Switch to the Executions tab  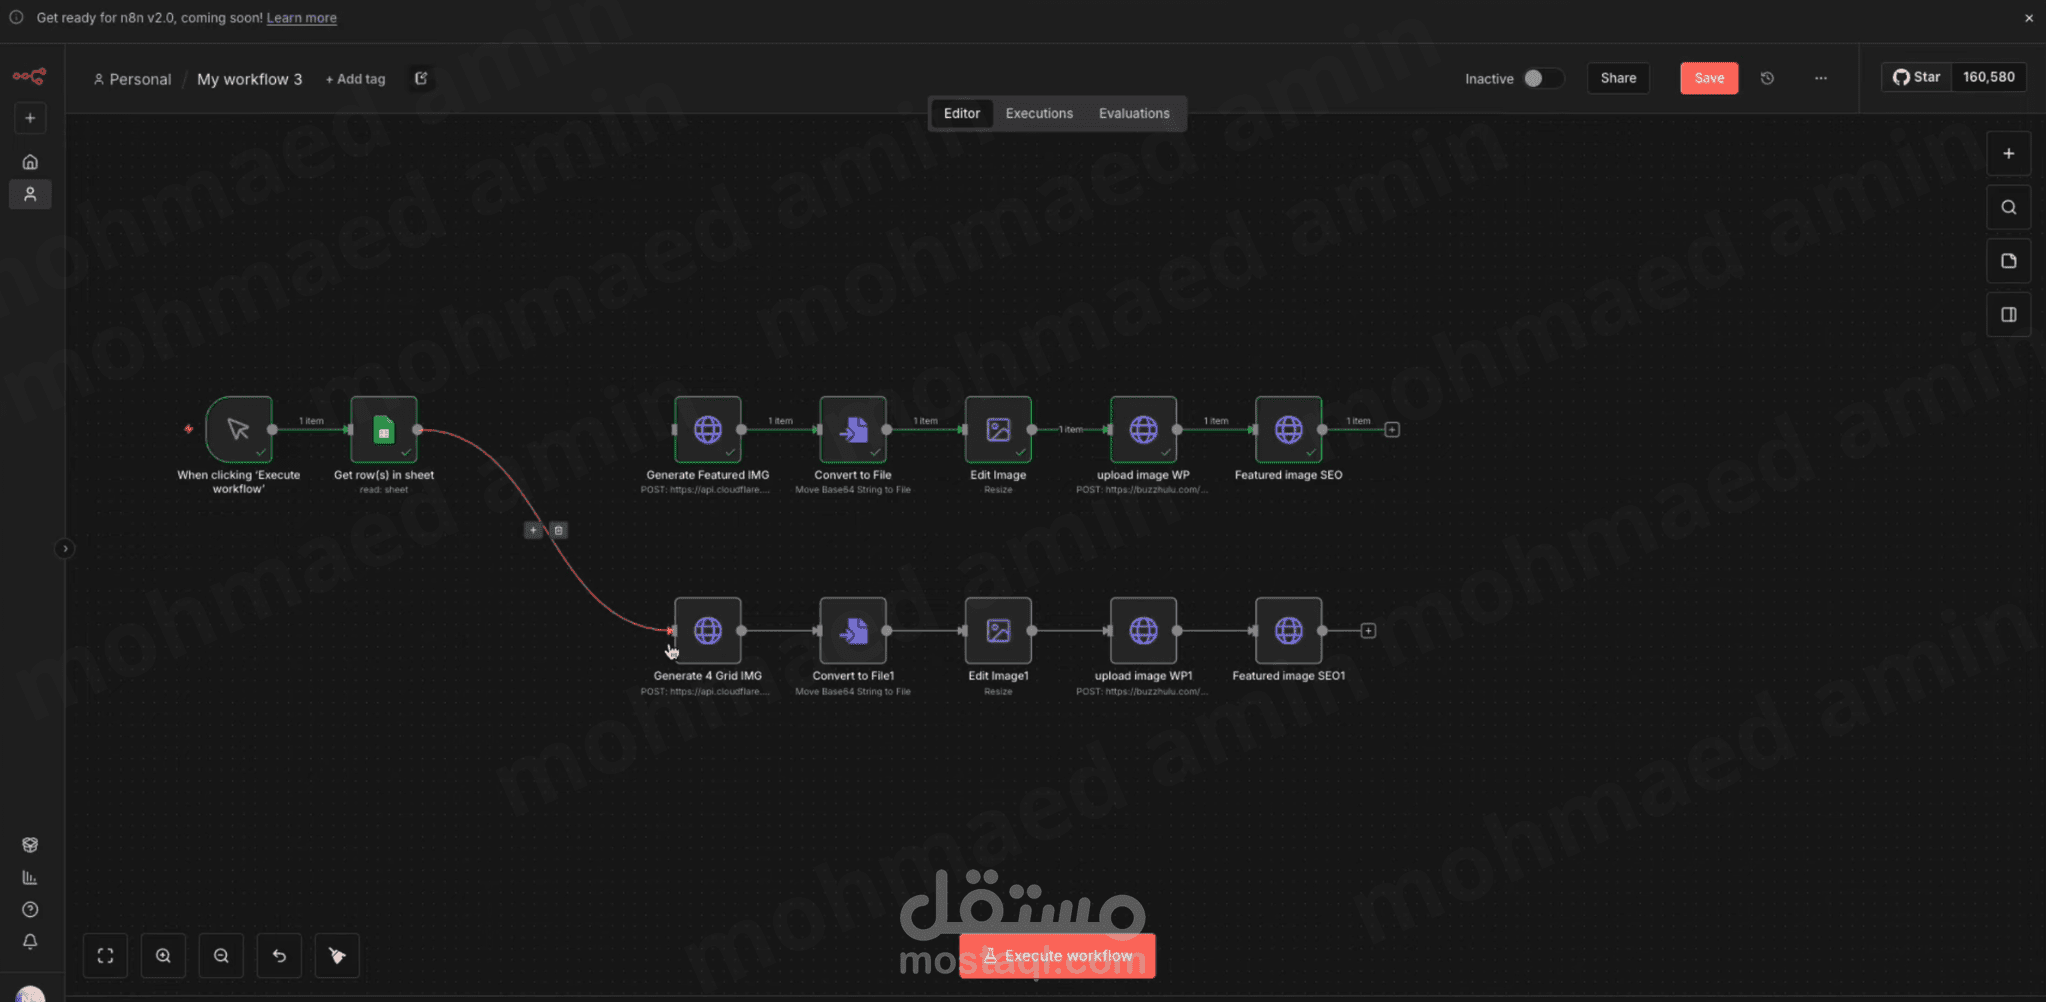tap(1039, 113)
